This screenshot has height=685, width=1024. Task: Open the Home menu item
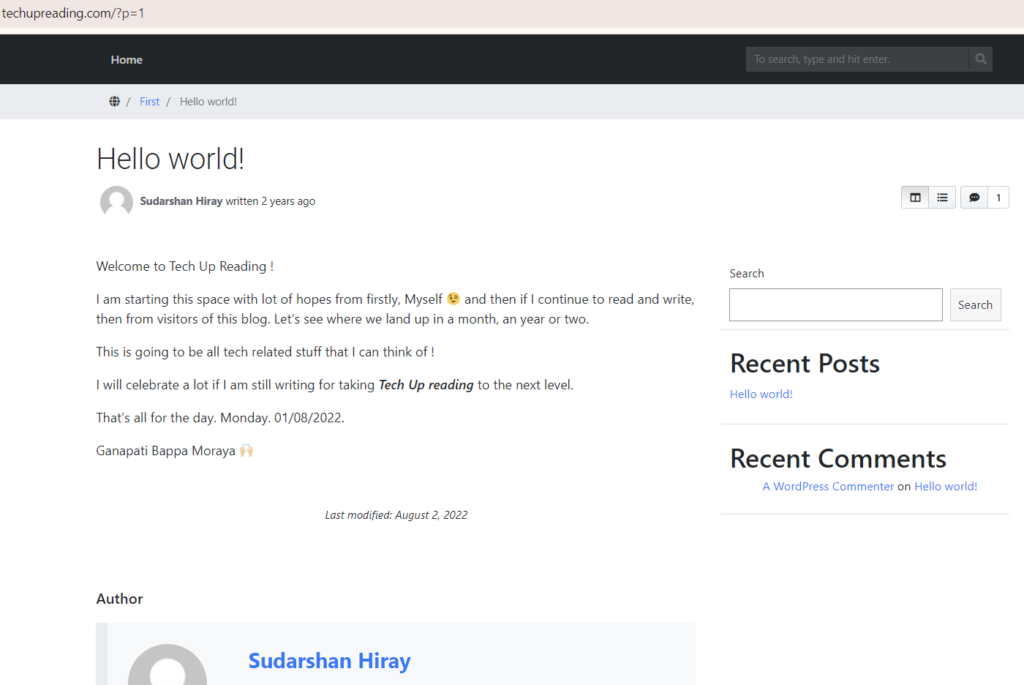point(127,59)
